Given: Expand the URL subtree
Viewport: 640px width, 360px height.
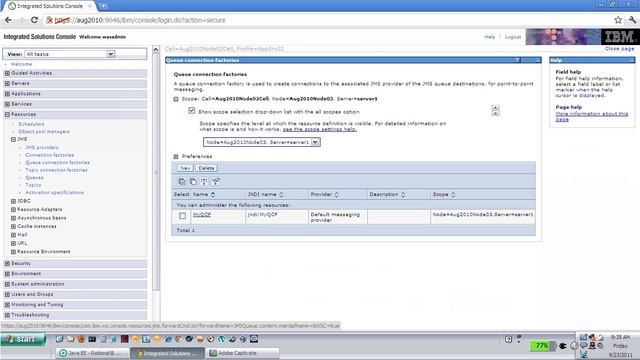Looking at the screenshot, I should (13, 243).
